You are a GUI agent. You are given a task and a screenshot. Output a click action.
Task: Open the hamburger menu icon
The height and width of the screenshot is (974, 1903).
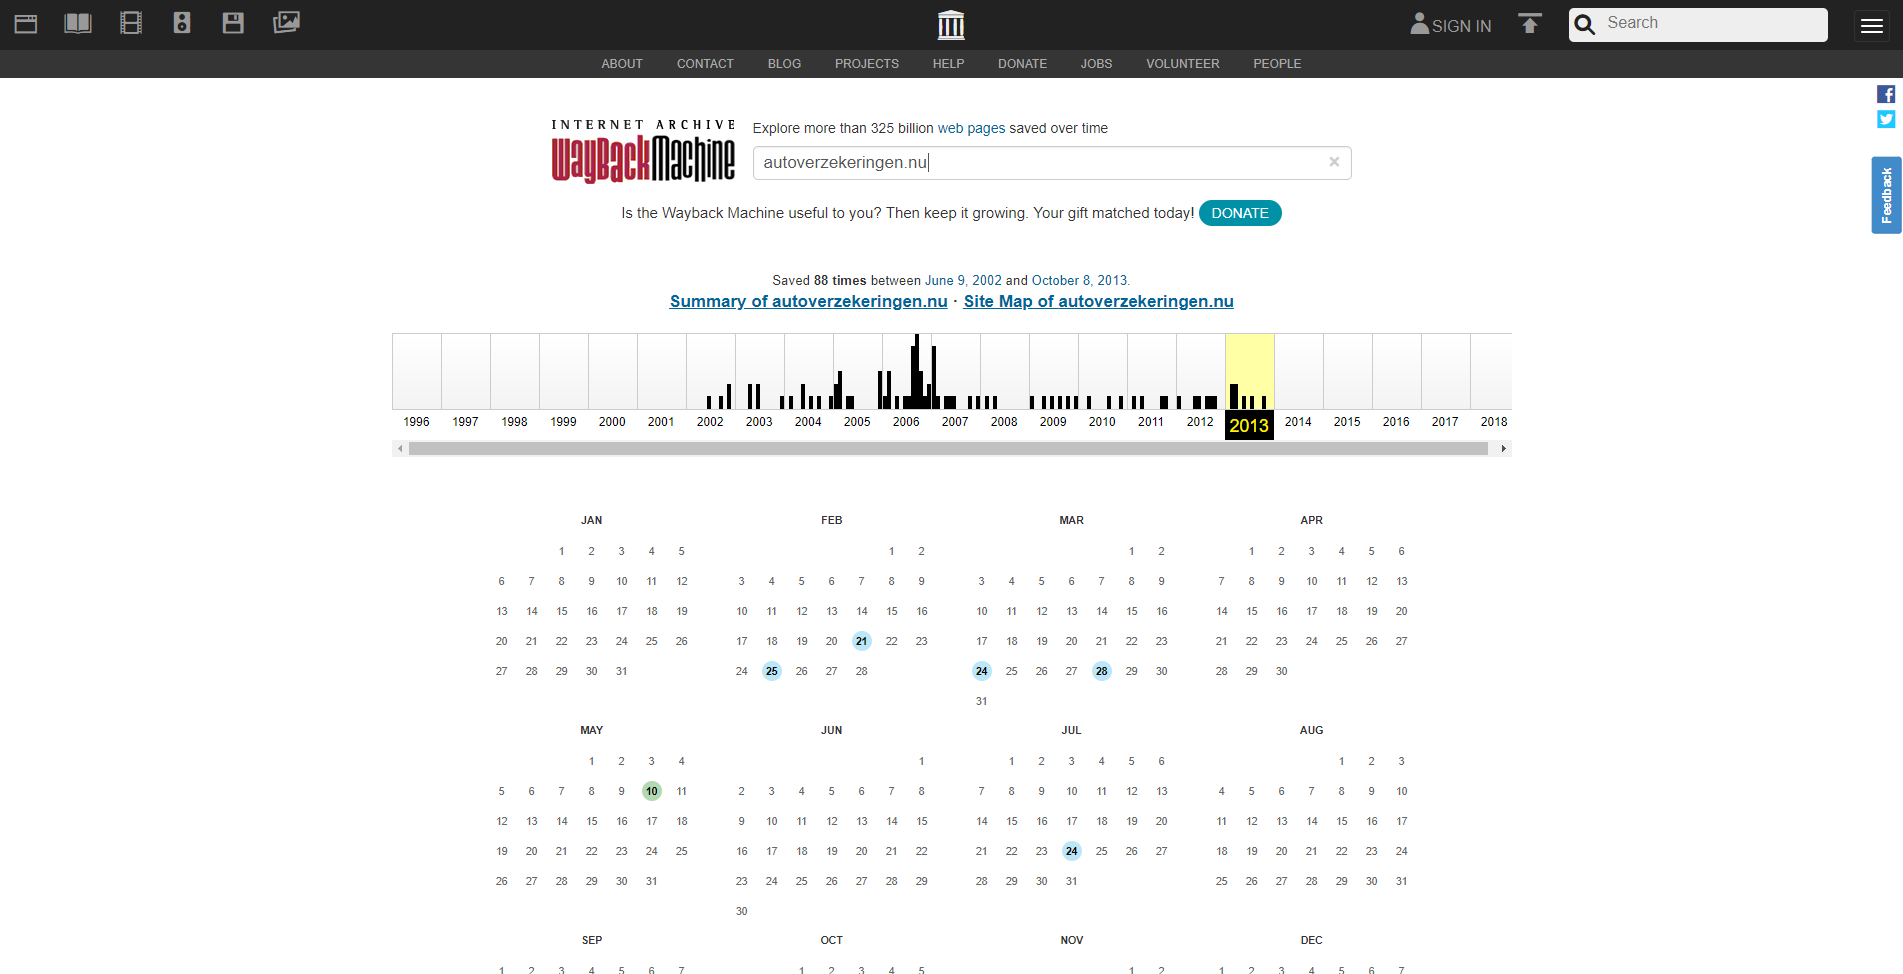click(x=1872, y=25)
